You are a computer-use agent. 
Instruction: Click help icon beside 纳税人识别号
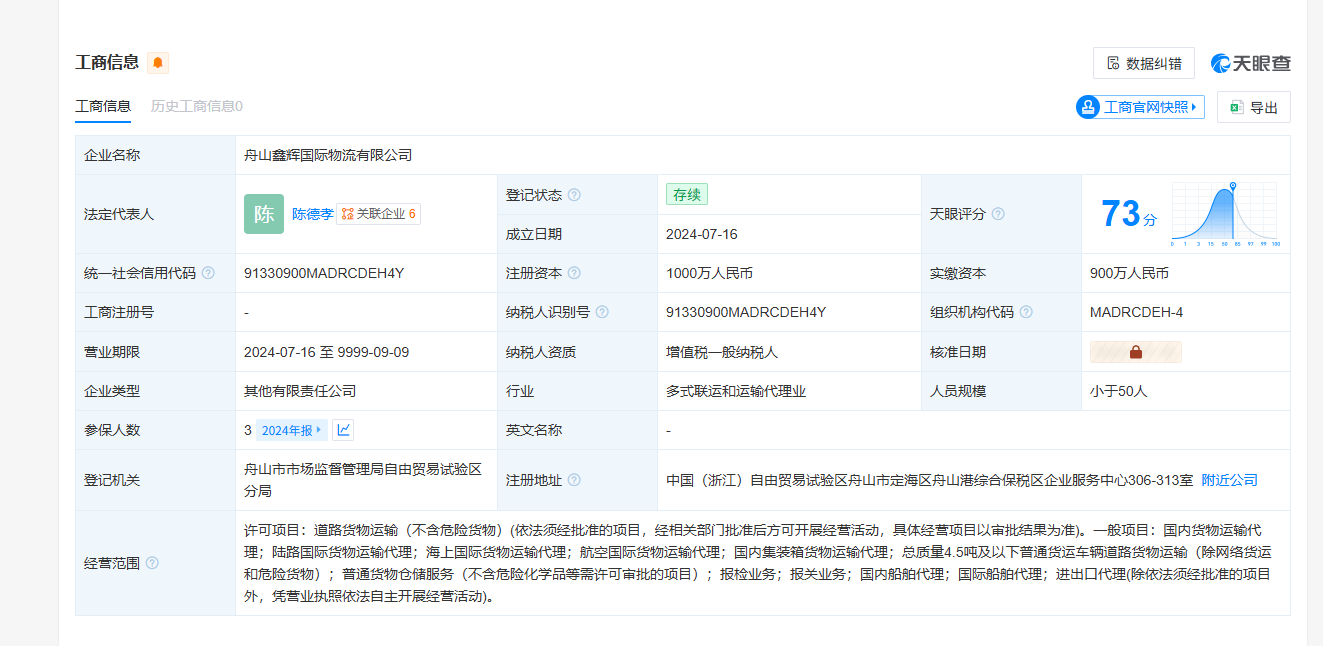pos(602,312)
